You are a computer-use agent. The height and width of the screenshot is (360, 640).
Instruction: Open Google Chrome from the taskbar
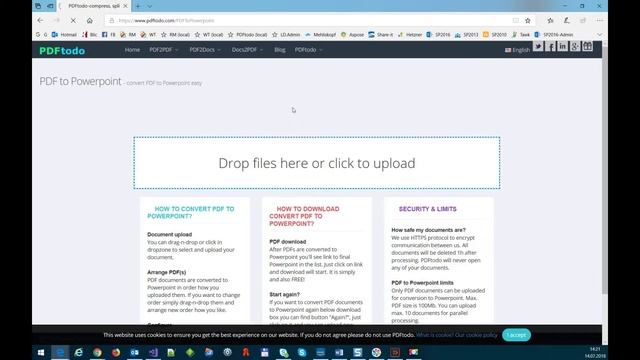click(x=97, y=352)
